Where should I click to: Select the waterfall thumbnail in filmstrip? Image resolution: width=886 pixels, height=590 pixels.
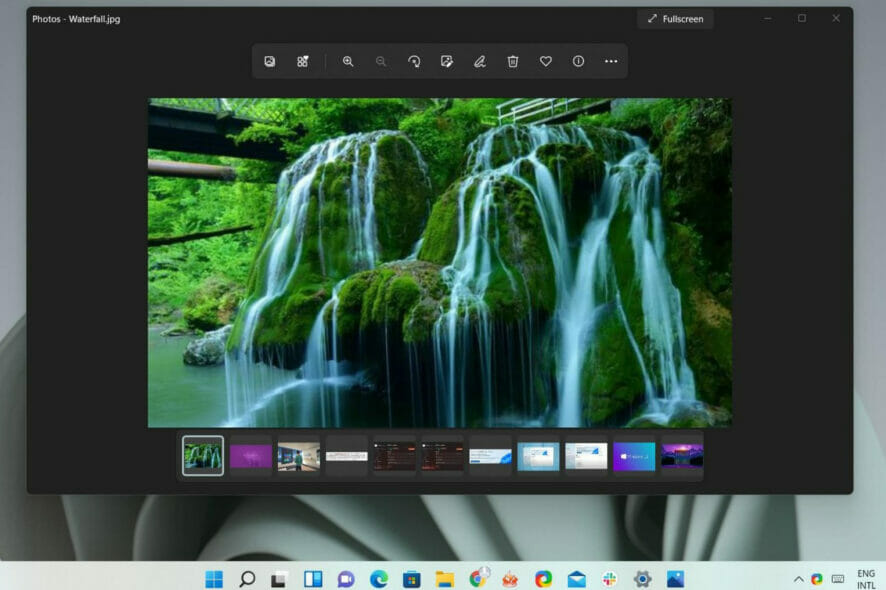pos(203,455)
